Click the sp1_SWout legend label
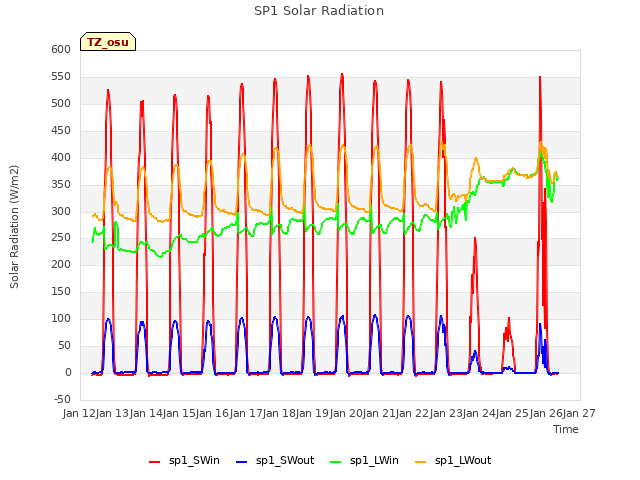Screen dimensions: 640x480 coord(285,460)
